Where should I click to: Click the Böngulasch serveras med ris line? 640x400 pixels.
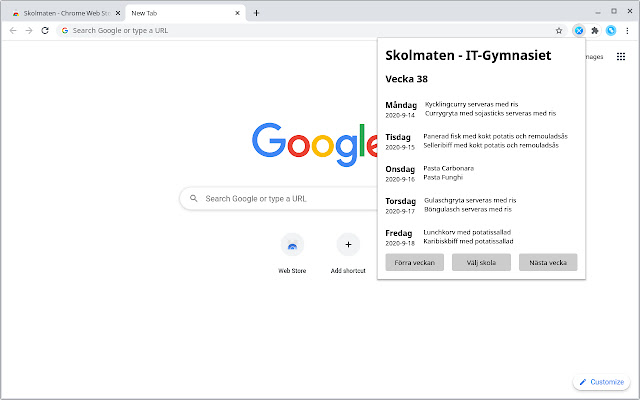468,209
